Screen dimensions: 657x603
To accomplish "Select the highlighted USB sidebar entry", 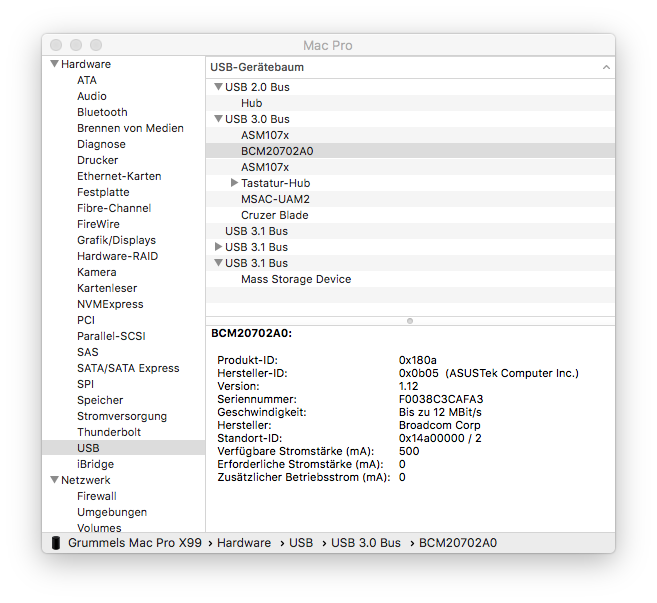I will [x=123, y=448].
